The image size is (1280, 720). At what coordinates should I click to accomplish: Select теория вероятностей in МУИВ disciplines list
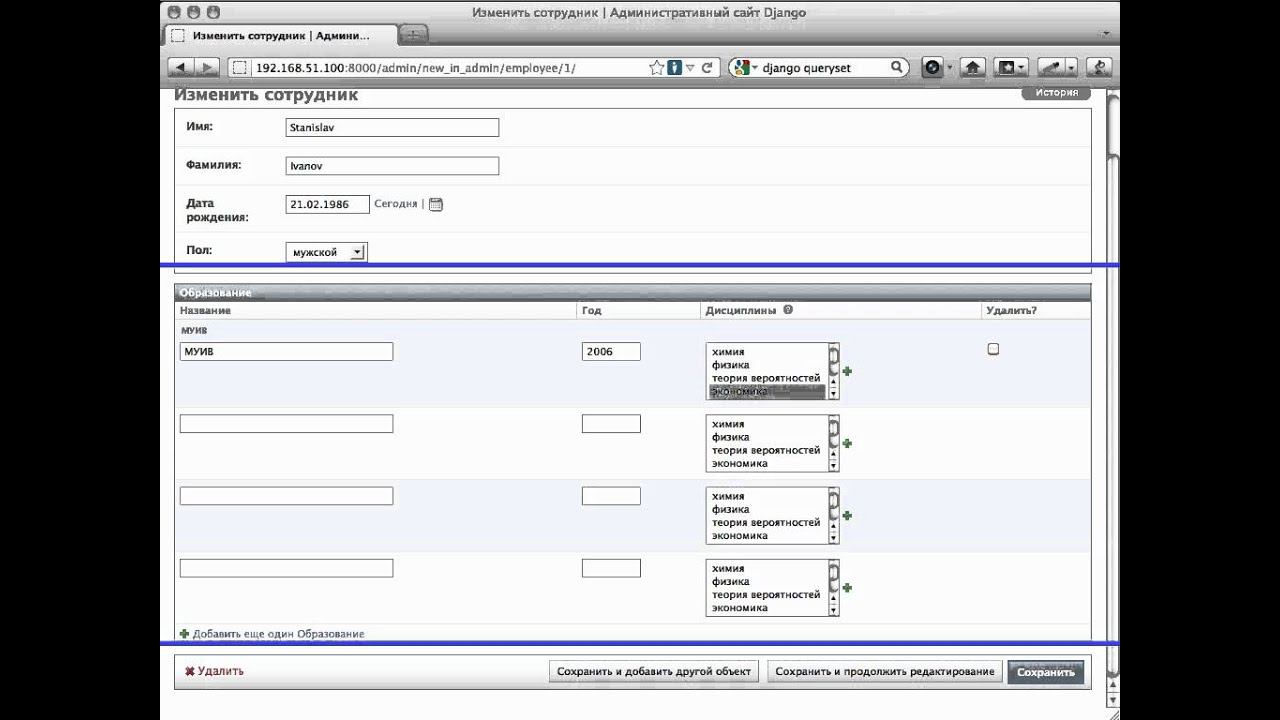pyautogui.click(x=767, y=378)
